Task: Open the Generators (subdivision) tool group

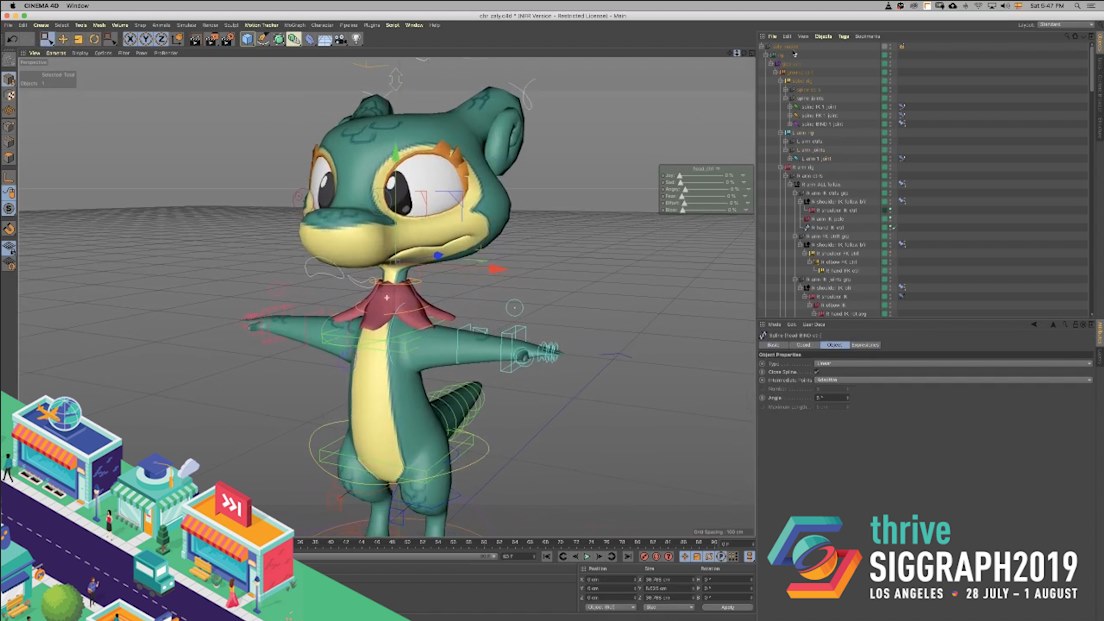Action: point(278,39)
